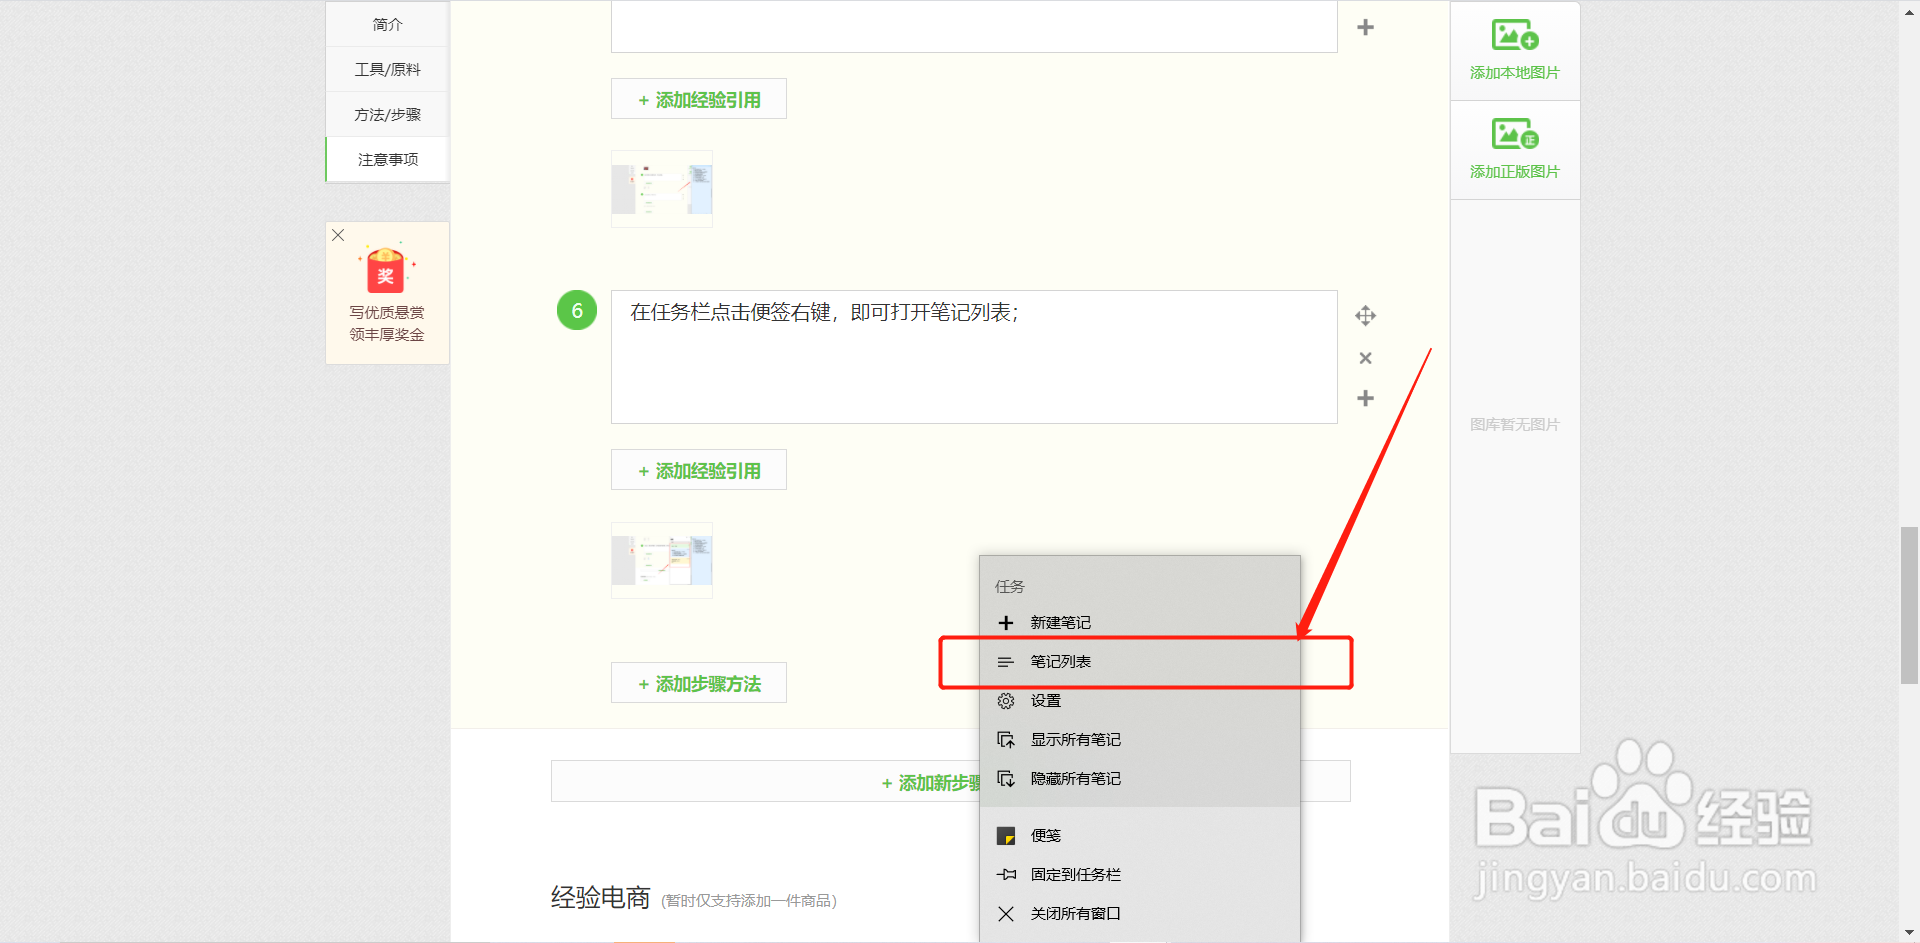Show all notes via 显示所有笔记

(1076, 739)
